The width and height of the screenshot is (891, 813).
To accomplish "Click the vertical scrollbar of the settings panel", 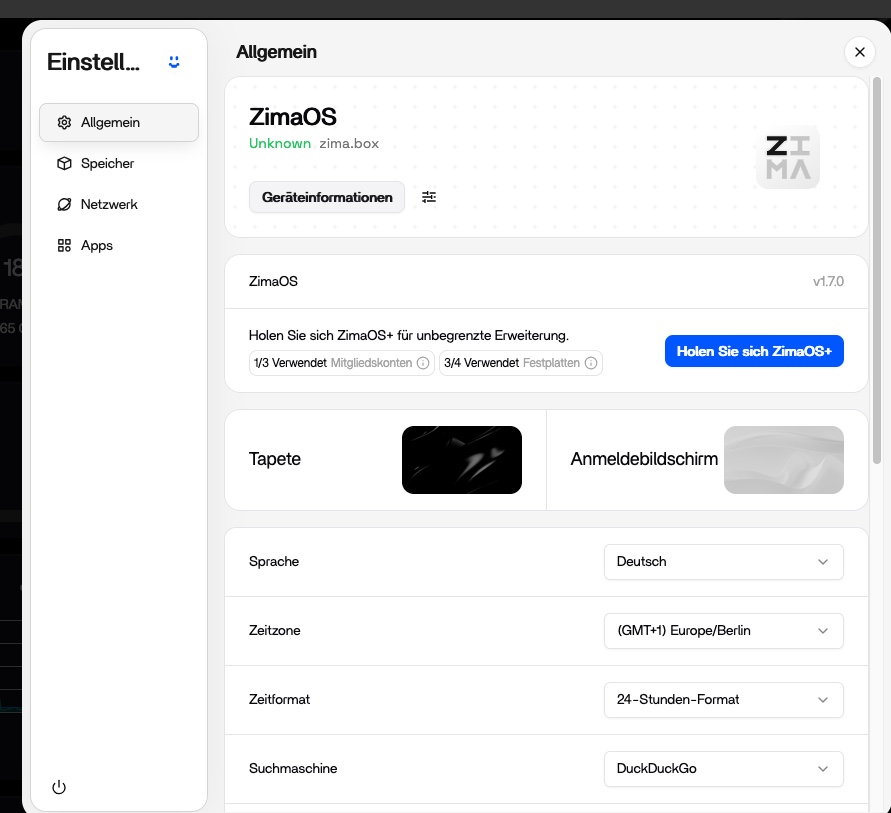I will 877,271.
